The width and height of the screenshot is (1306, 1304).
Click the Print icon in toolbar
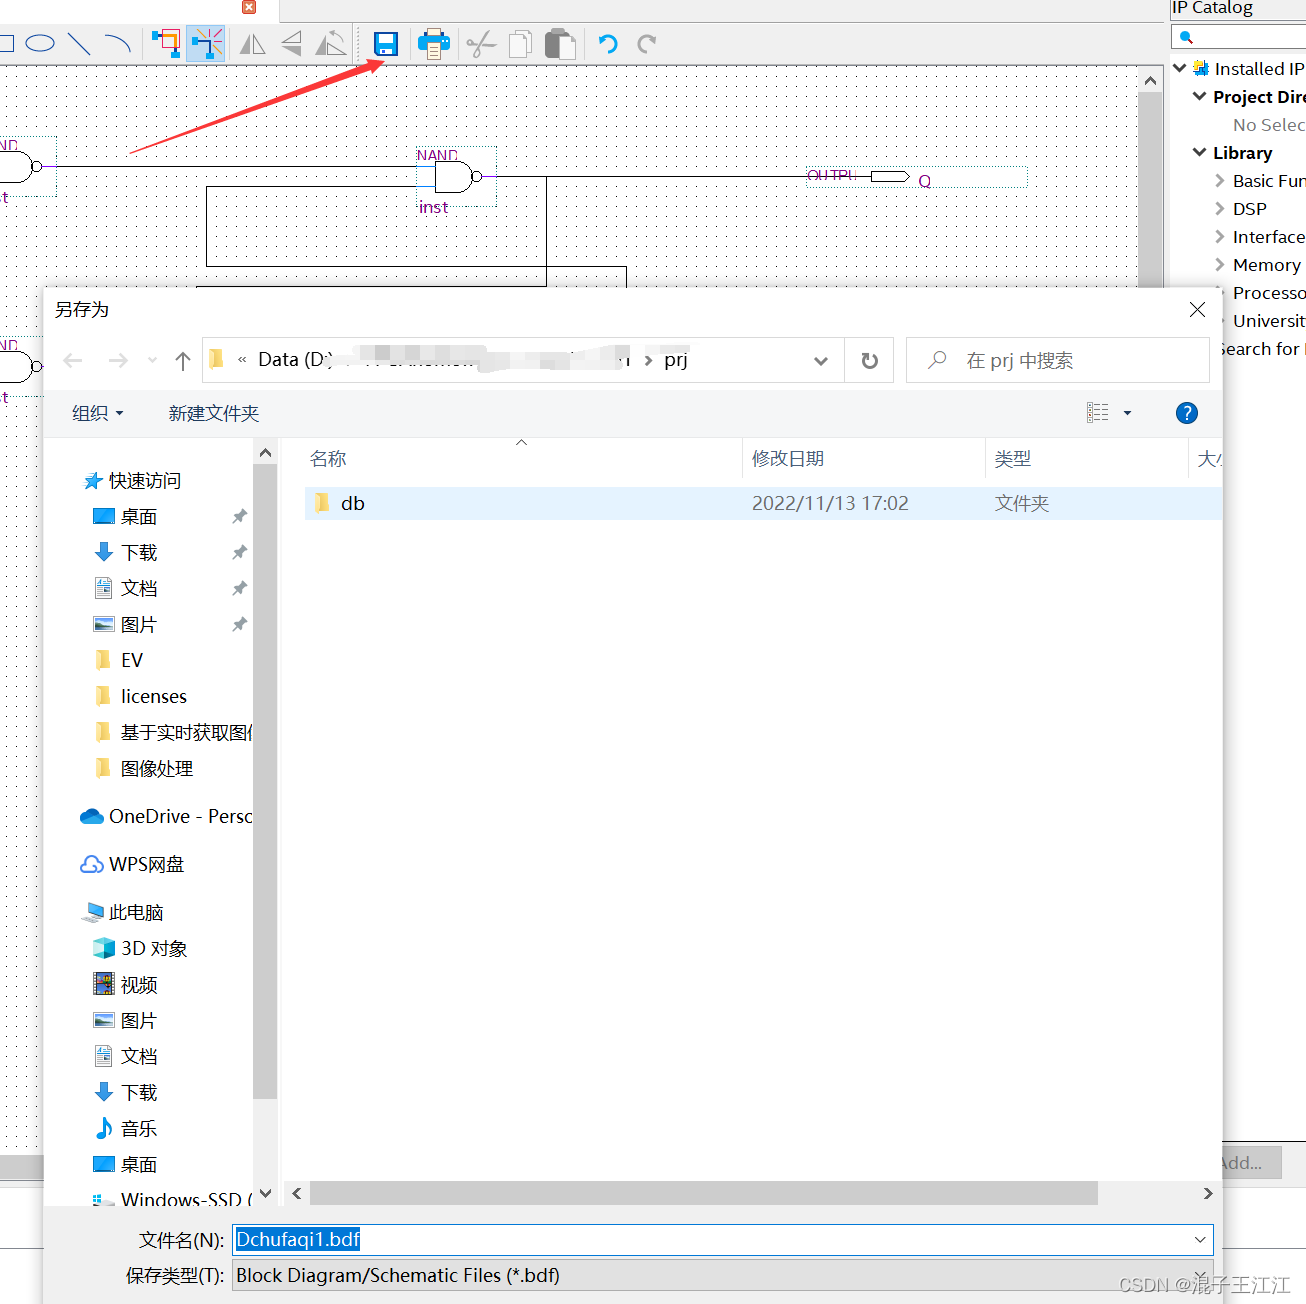433,44
